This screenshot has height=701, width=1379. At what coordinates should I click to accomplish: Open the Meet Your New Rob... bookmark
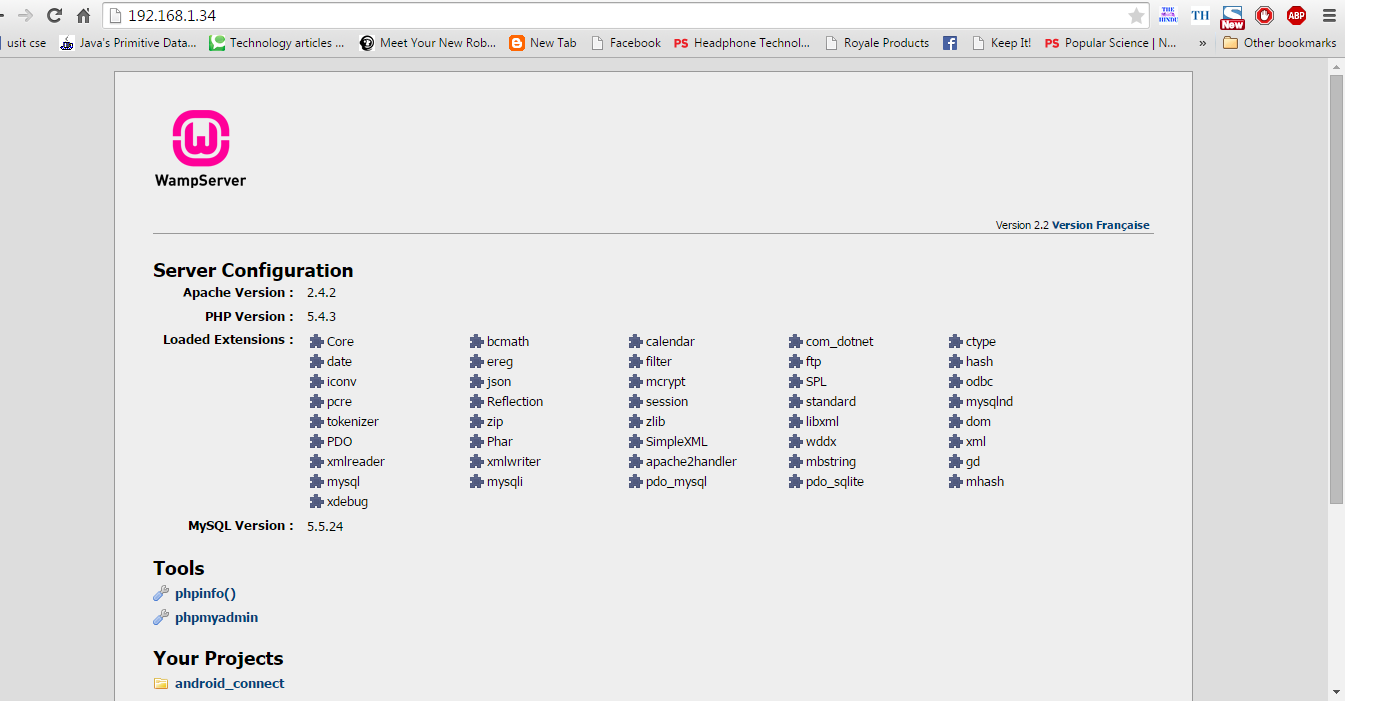(428, 43)
